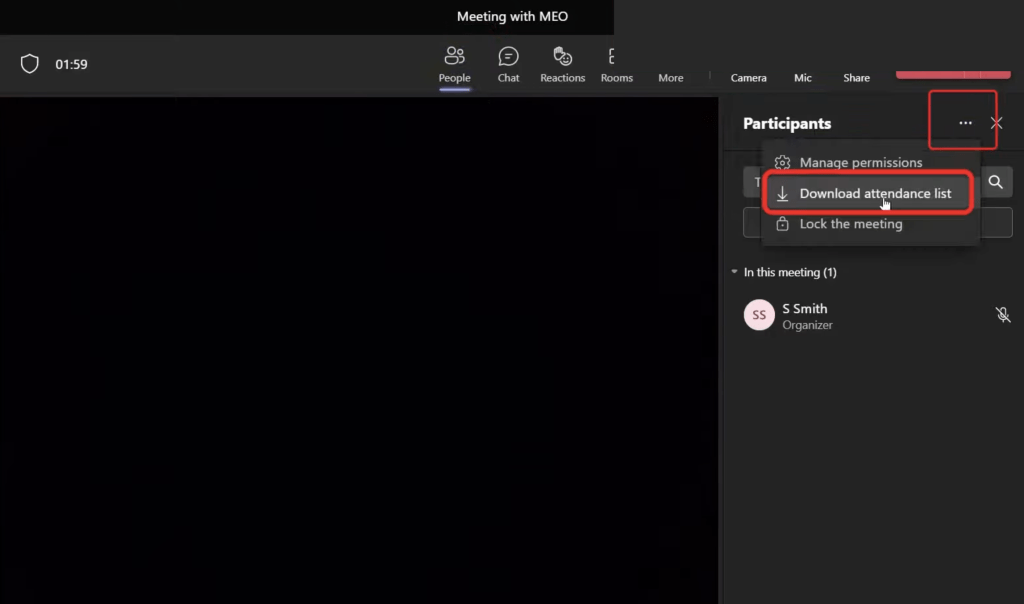
Task: Open the Participants more options ellipsis
Action: 965,123
